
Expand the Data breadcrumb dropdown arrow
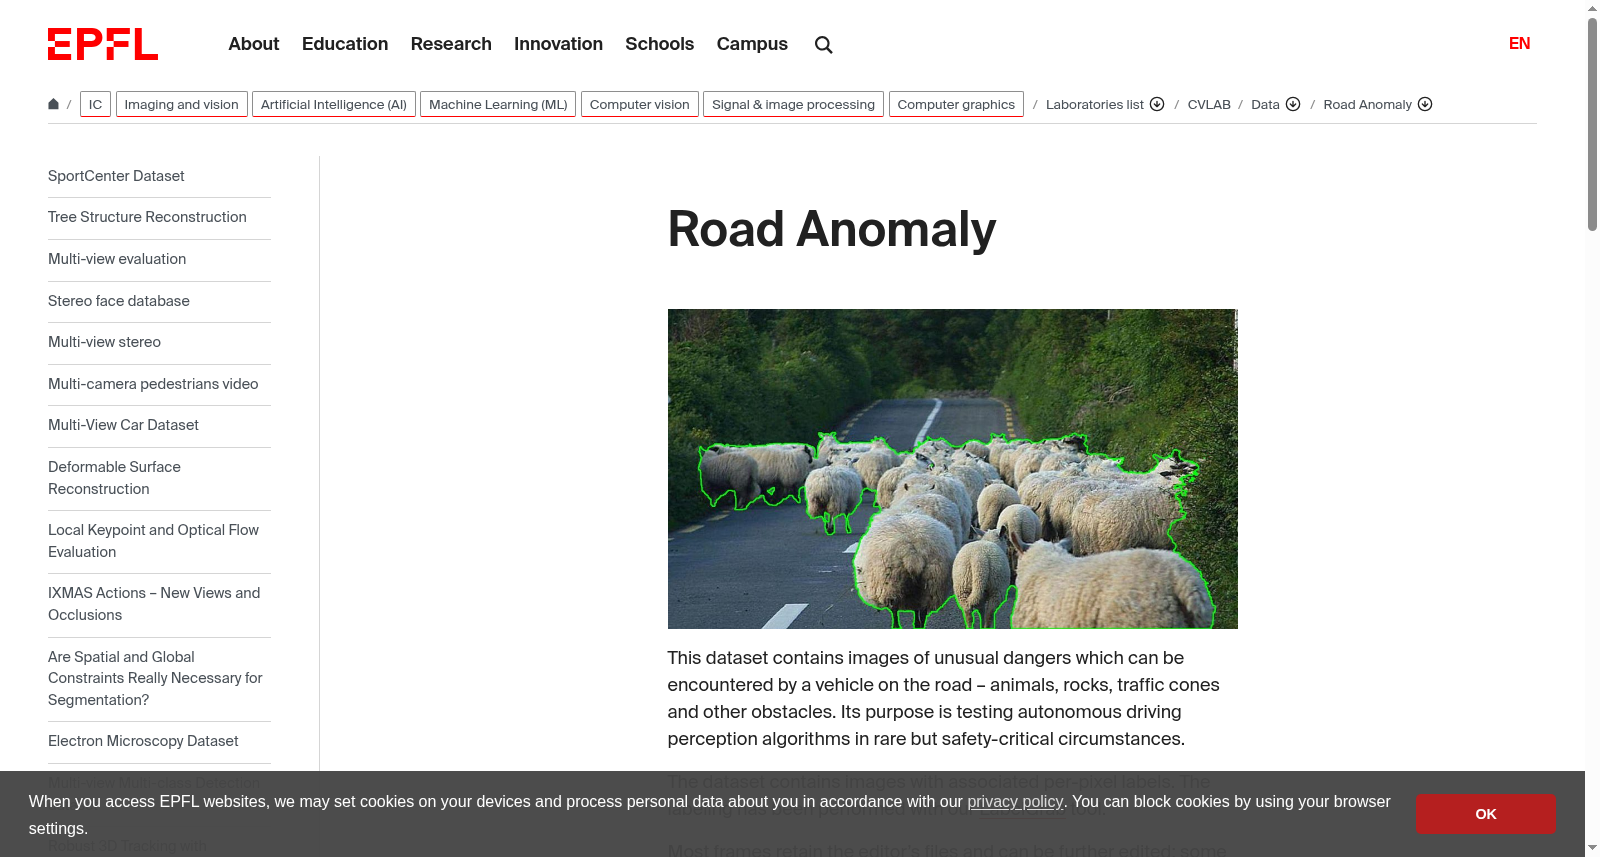coord(1293,104)
